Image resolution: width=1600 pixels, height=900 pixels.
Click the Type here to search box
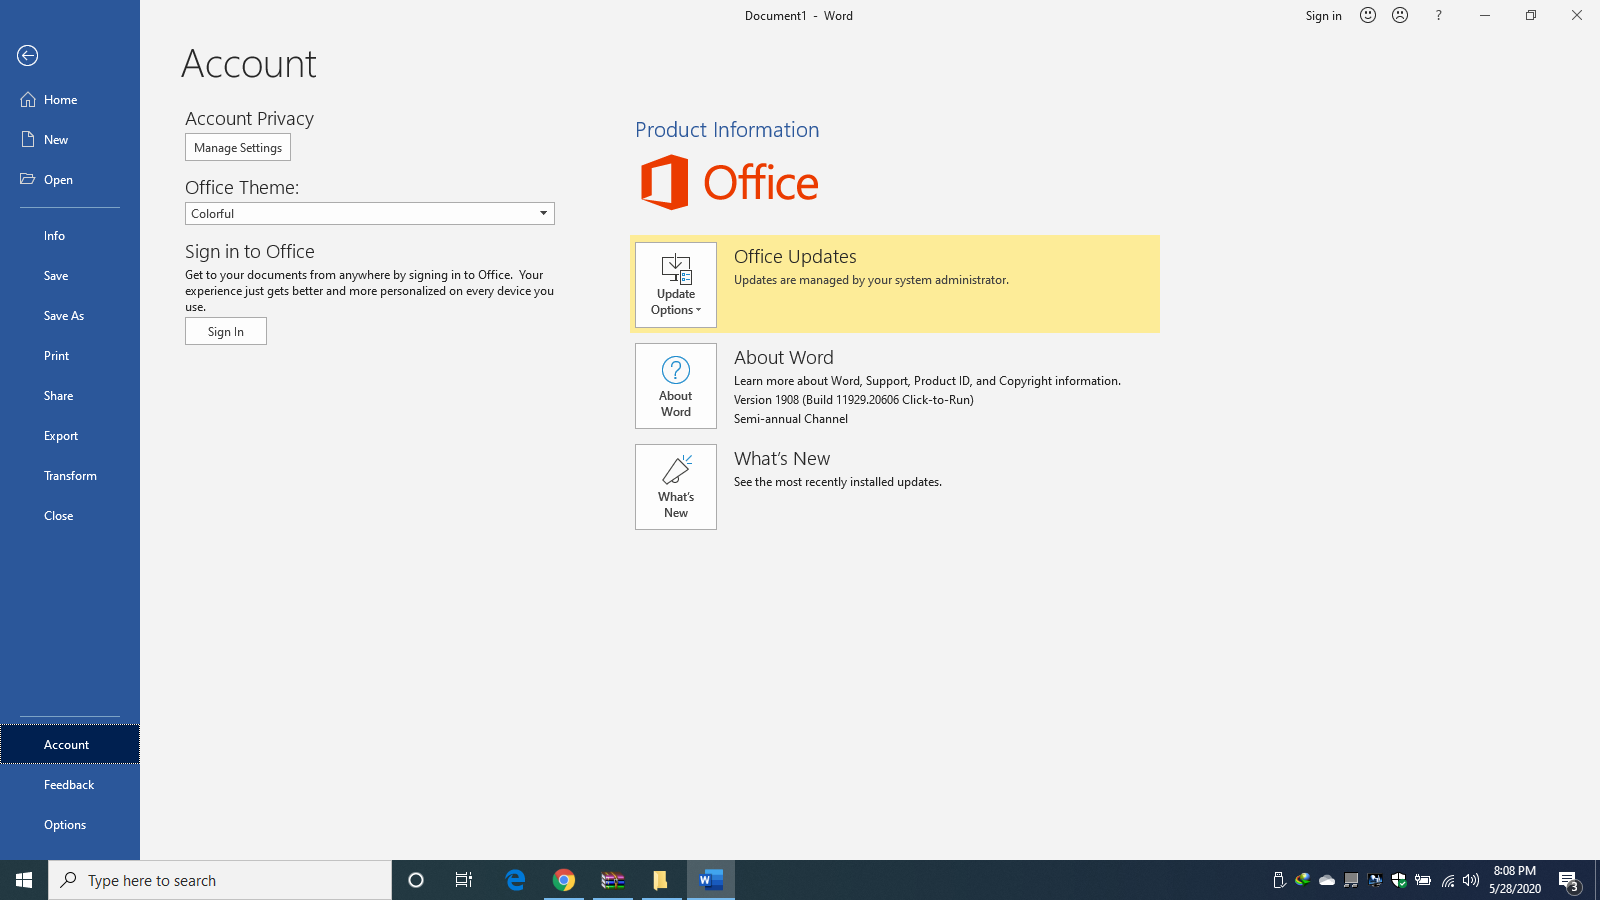(x=220, y=880)
